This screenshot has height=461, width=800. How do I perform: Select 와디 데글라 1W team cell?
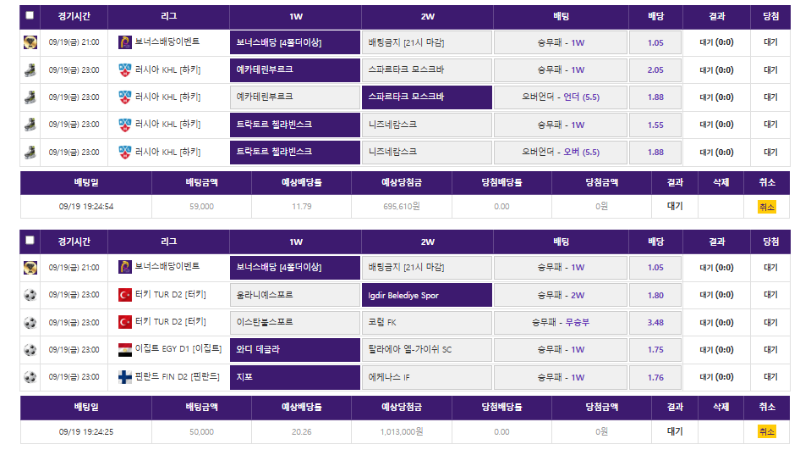click(295, 350)
